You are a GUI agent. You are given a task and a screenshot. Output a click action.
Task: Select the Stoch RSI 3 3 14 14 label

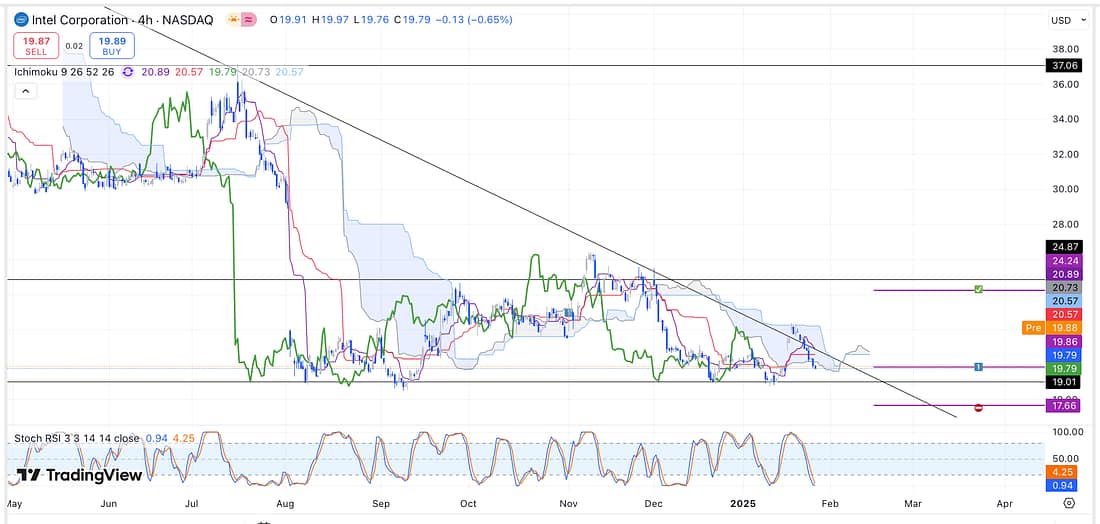(75, 438)
